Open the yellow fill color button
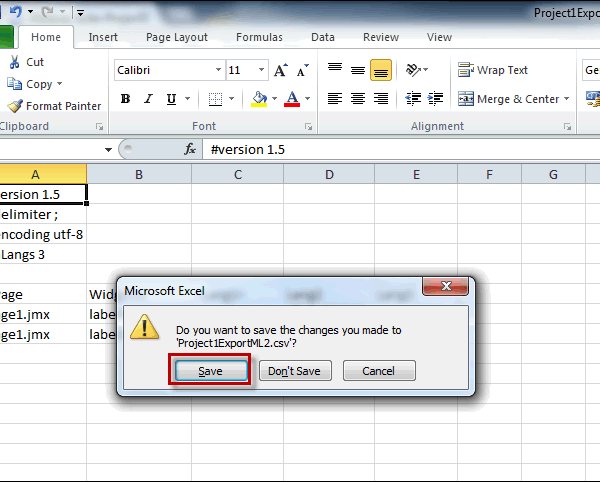The width and height of the screenshot is (600, 482). pos(259,99)
